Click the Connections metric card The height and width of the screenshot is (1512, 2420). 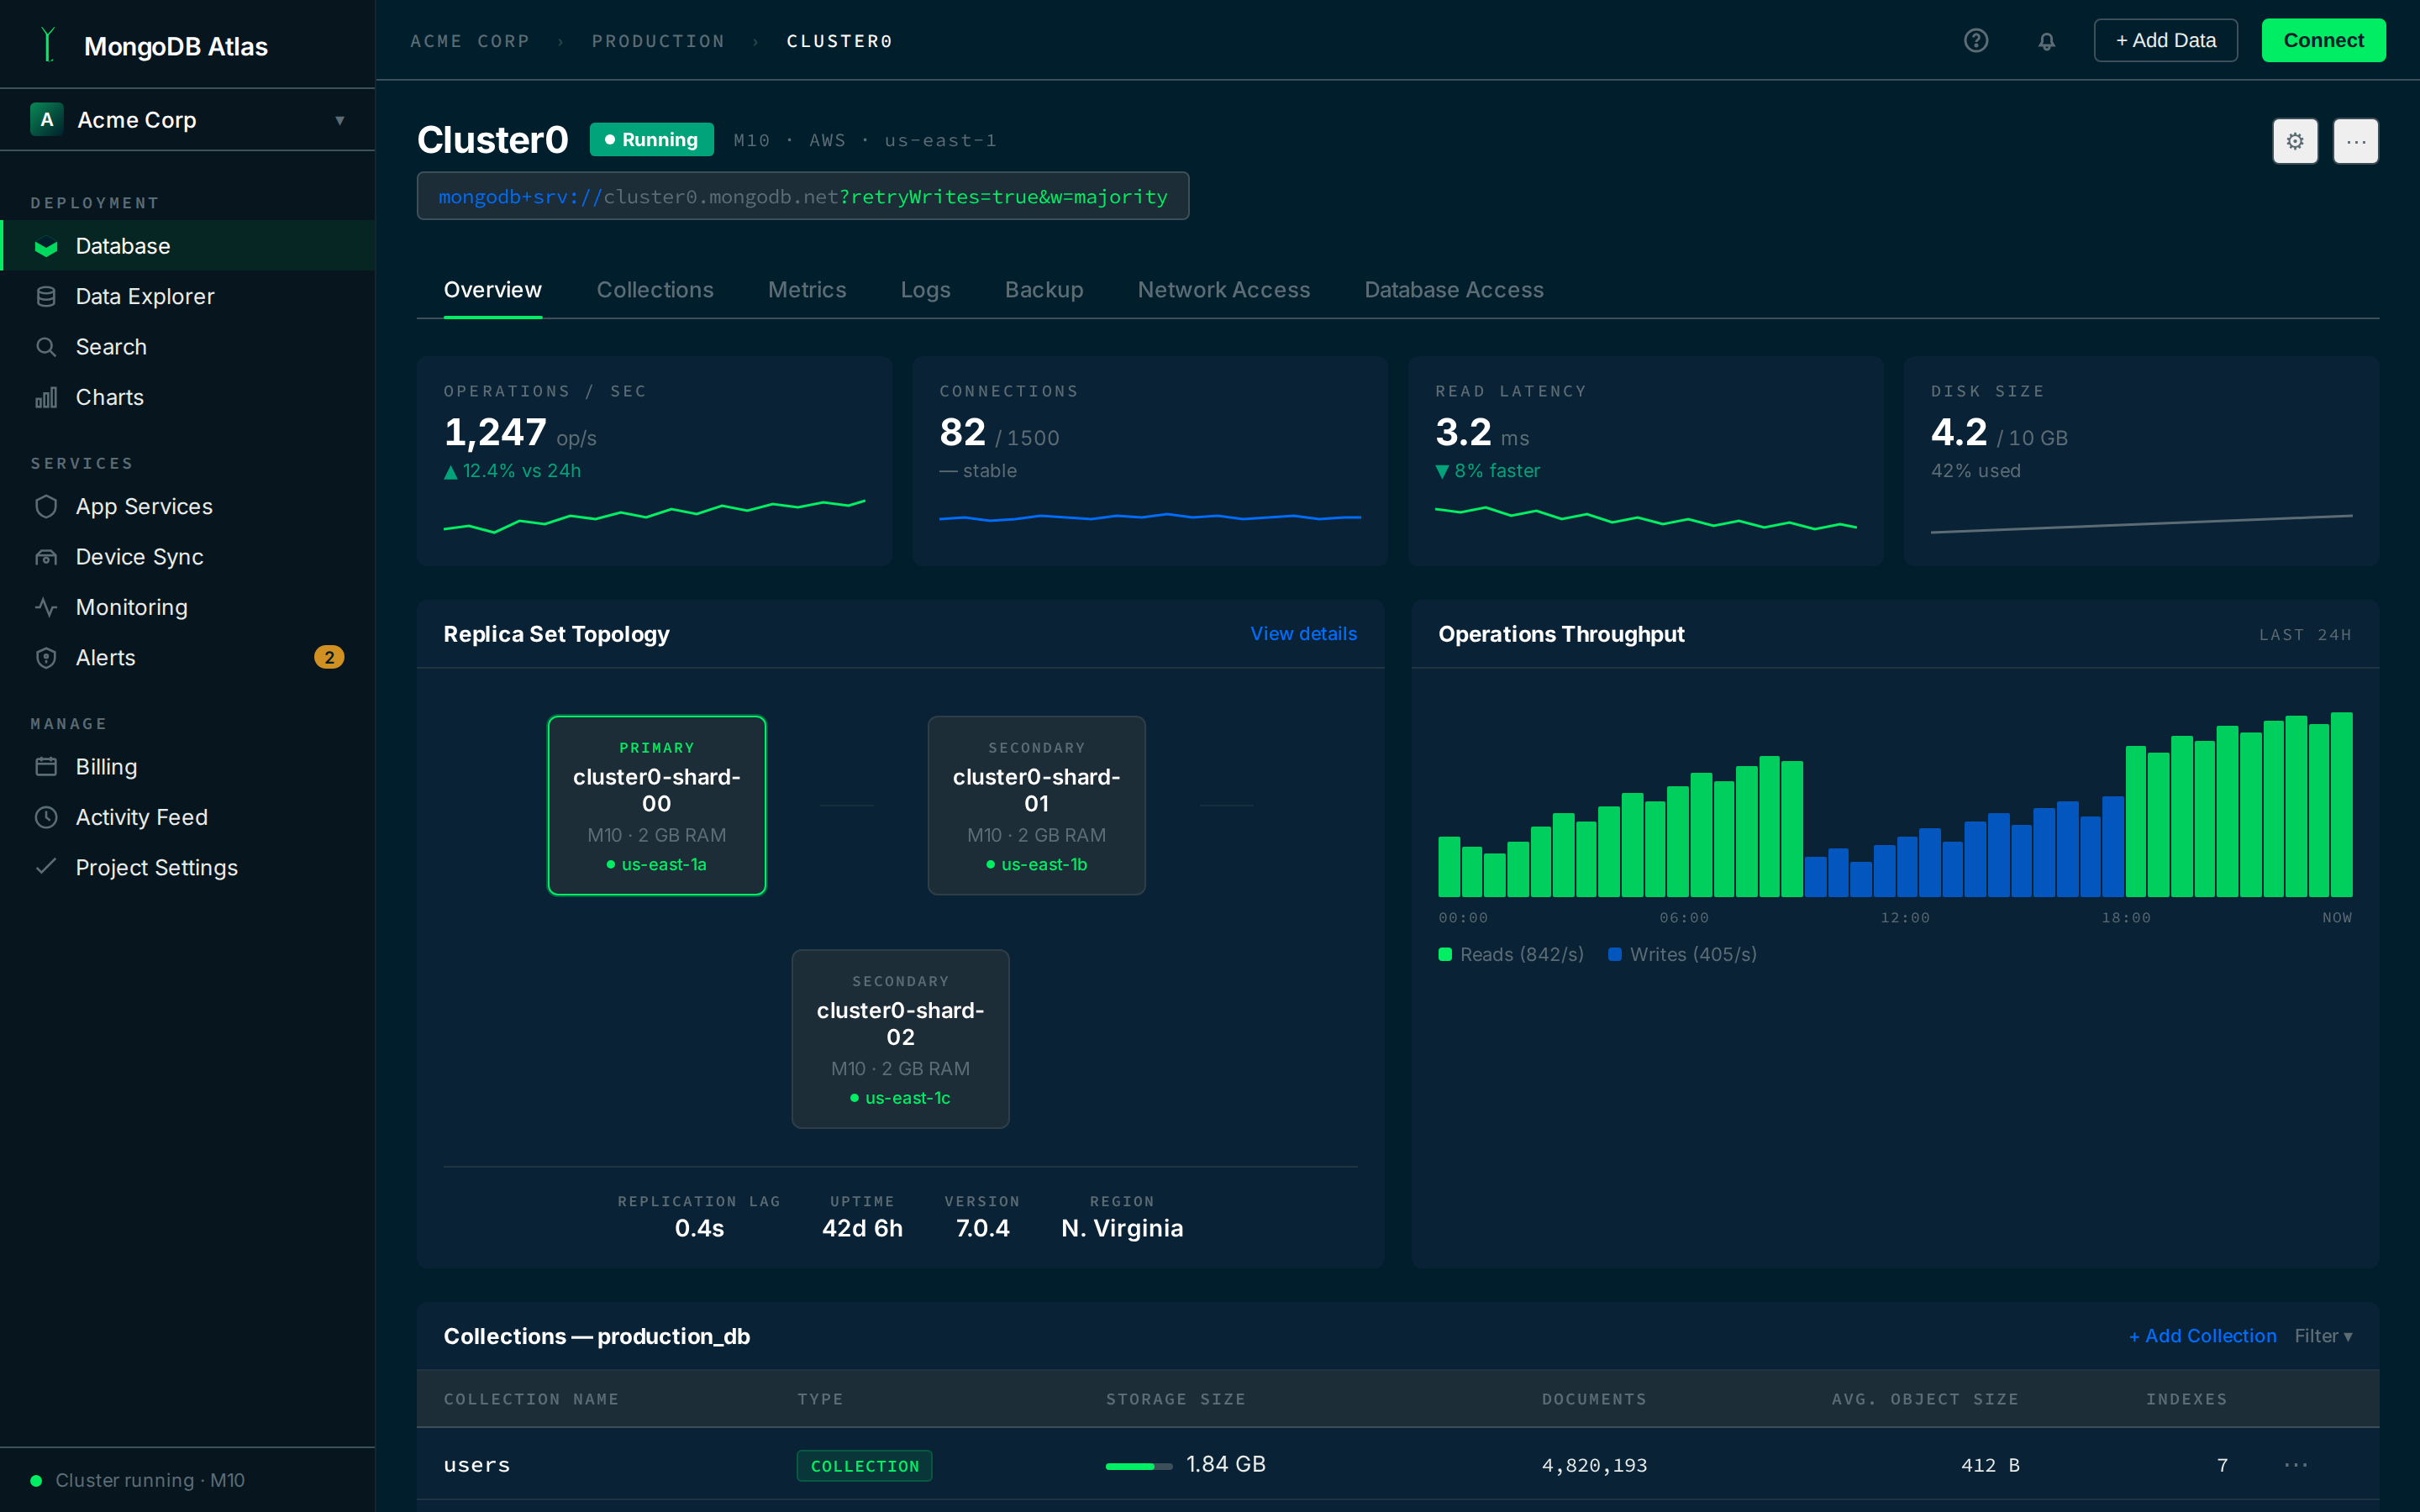[1150, 461]
